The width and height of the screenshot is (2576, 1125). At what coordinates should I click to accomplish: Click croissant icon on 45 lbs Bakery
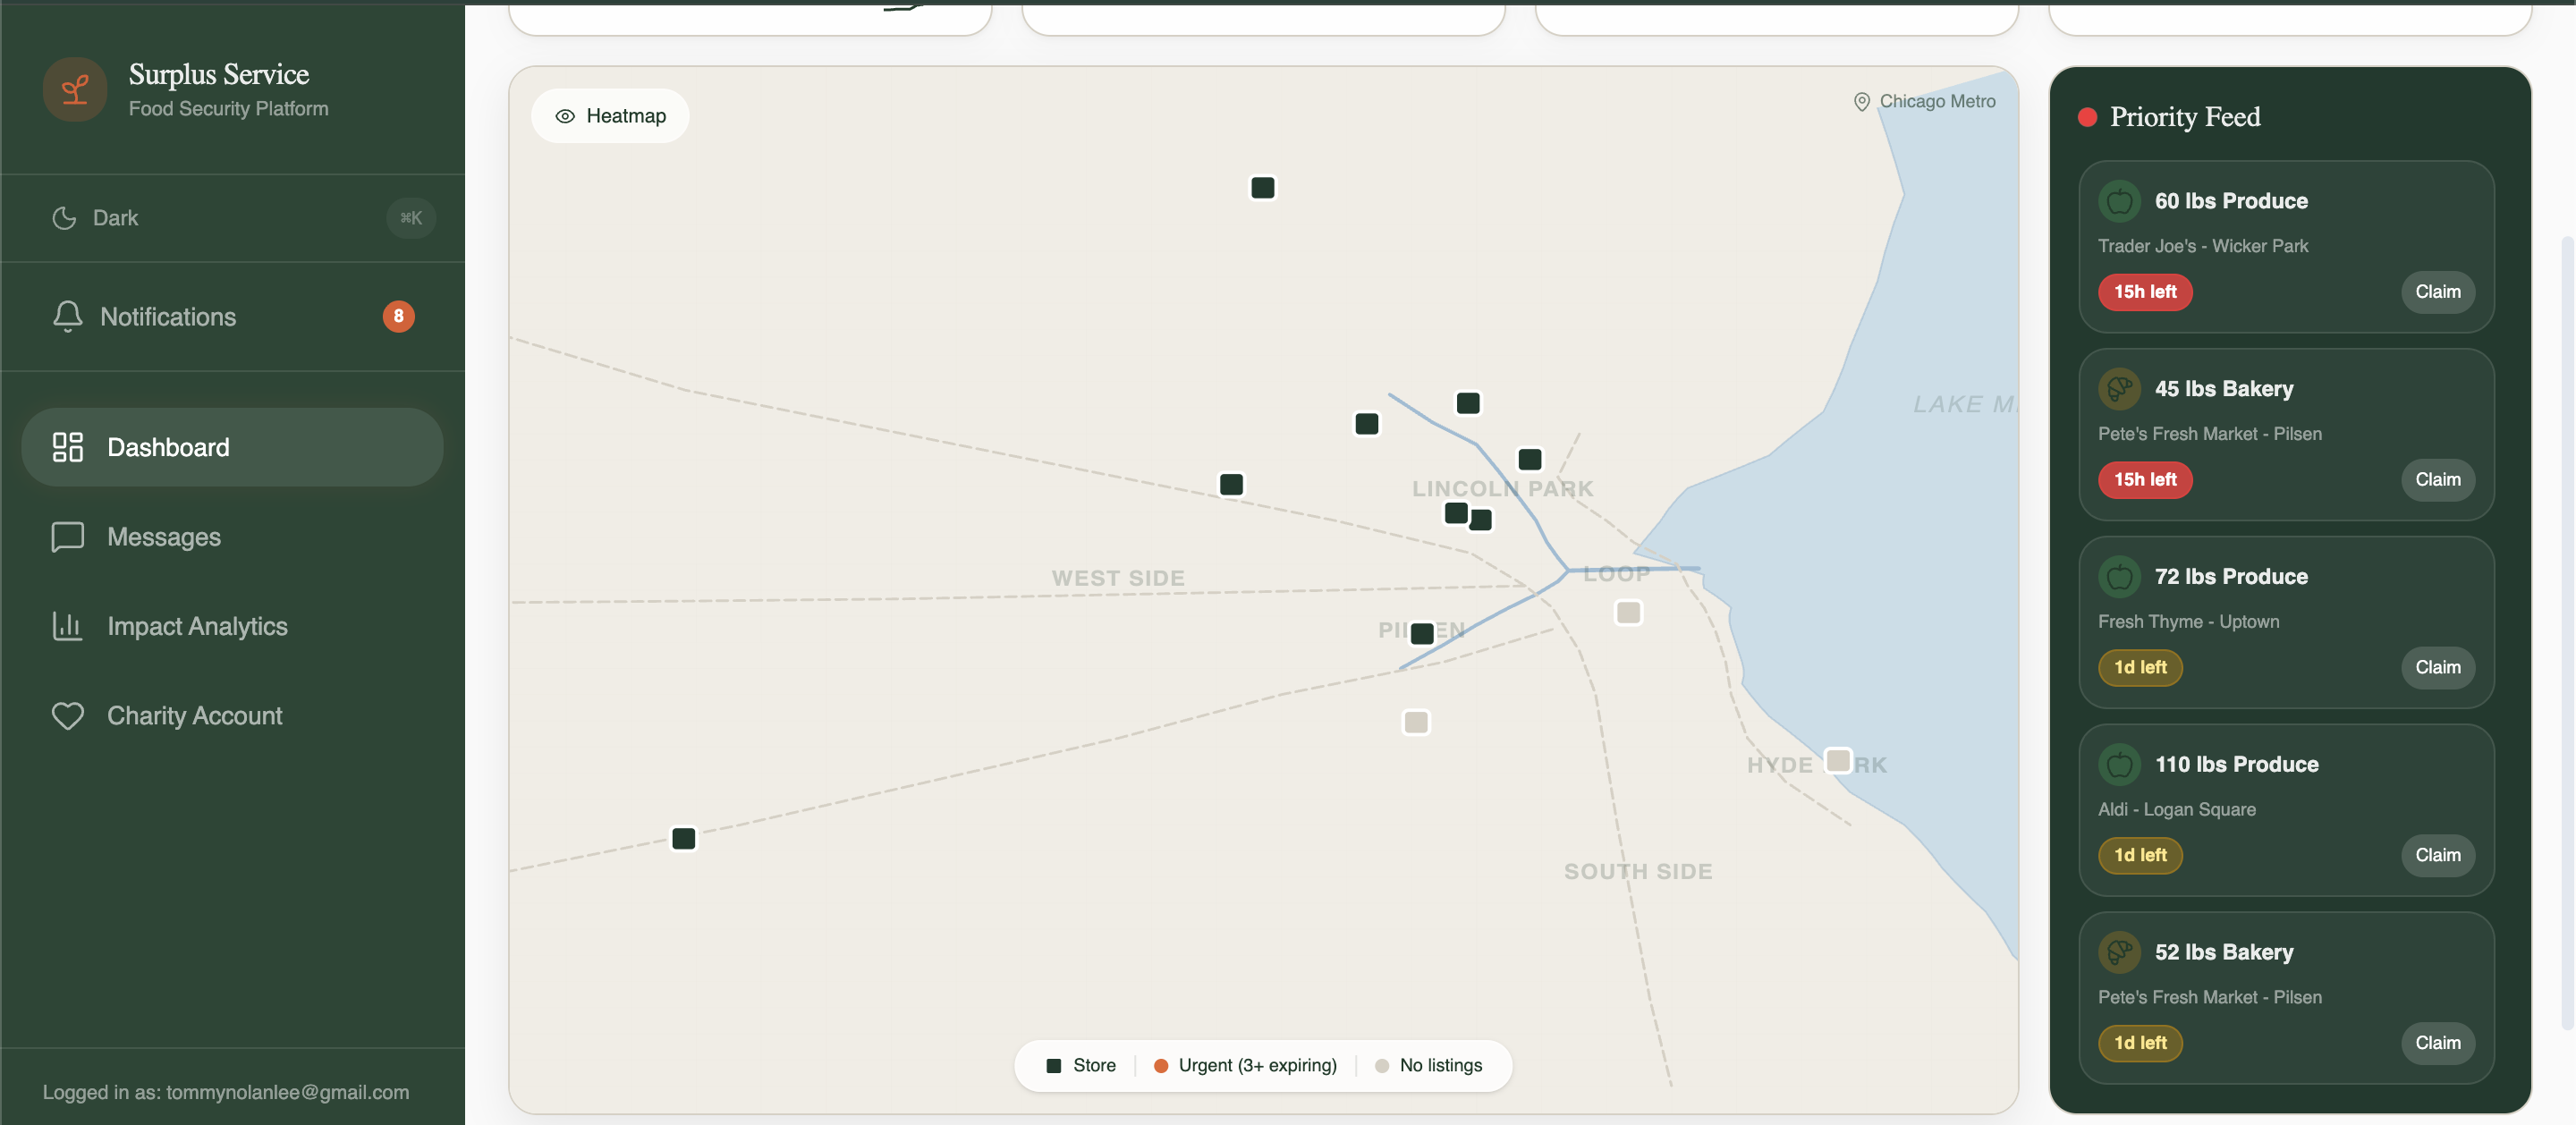pyautogui.click(x=2118, y=389)
